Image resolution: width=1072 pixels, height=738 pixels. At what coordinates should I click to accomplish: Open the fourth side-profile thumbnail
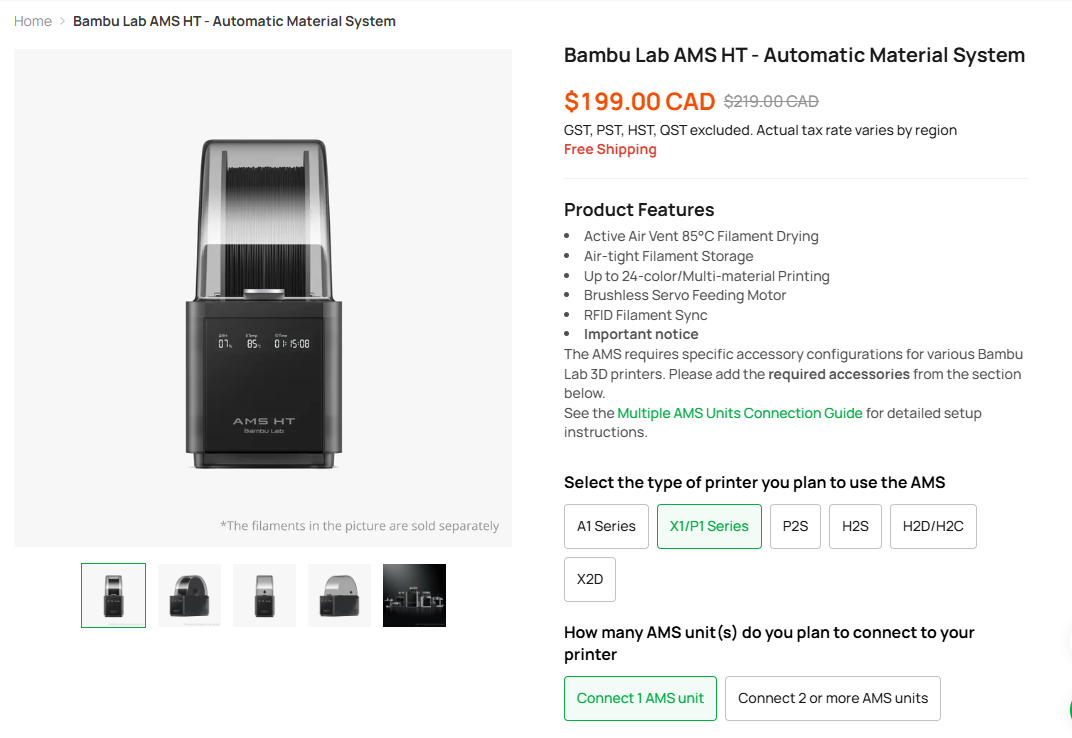(x=339, y=595)
